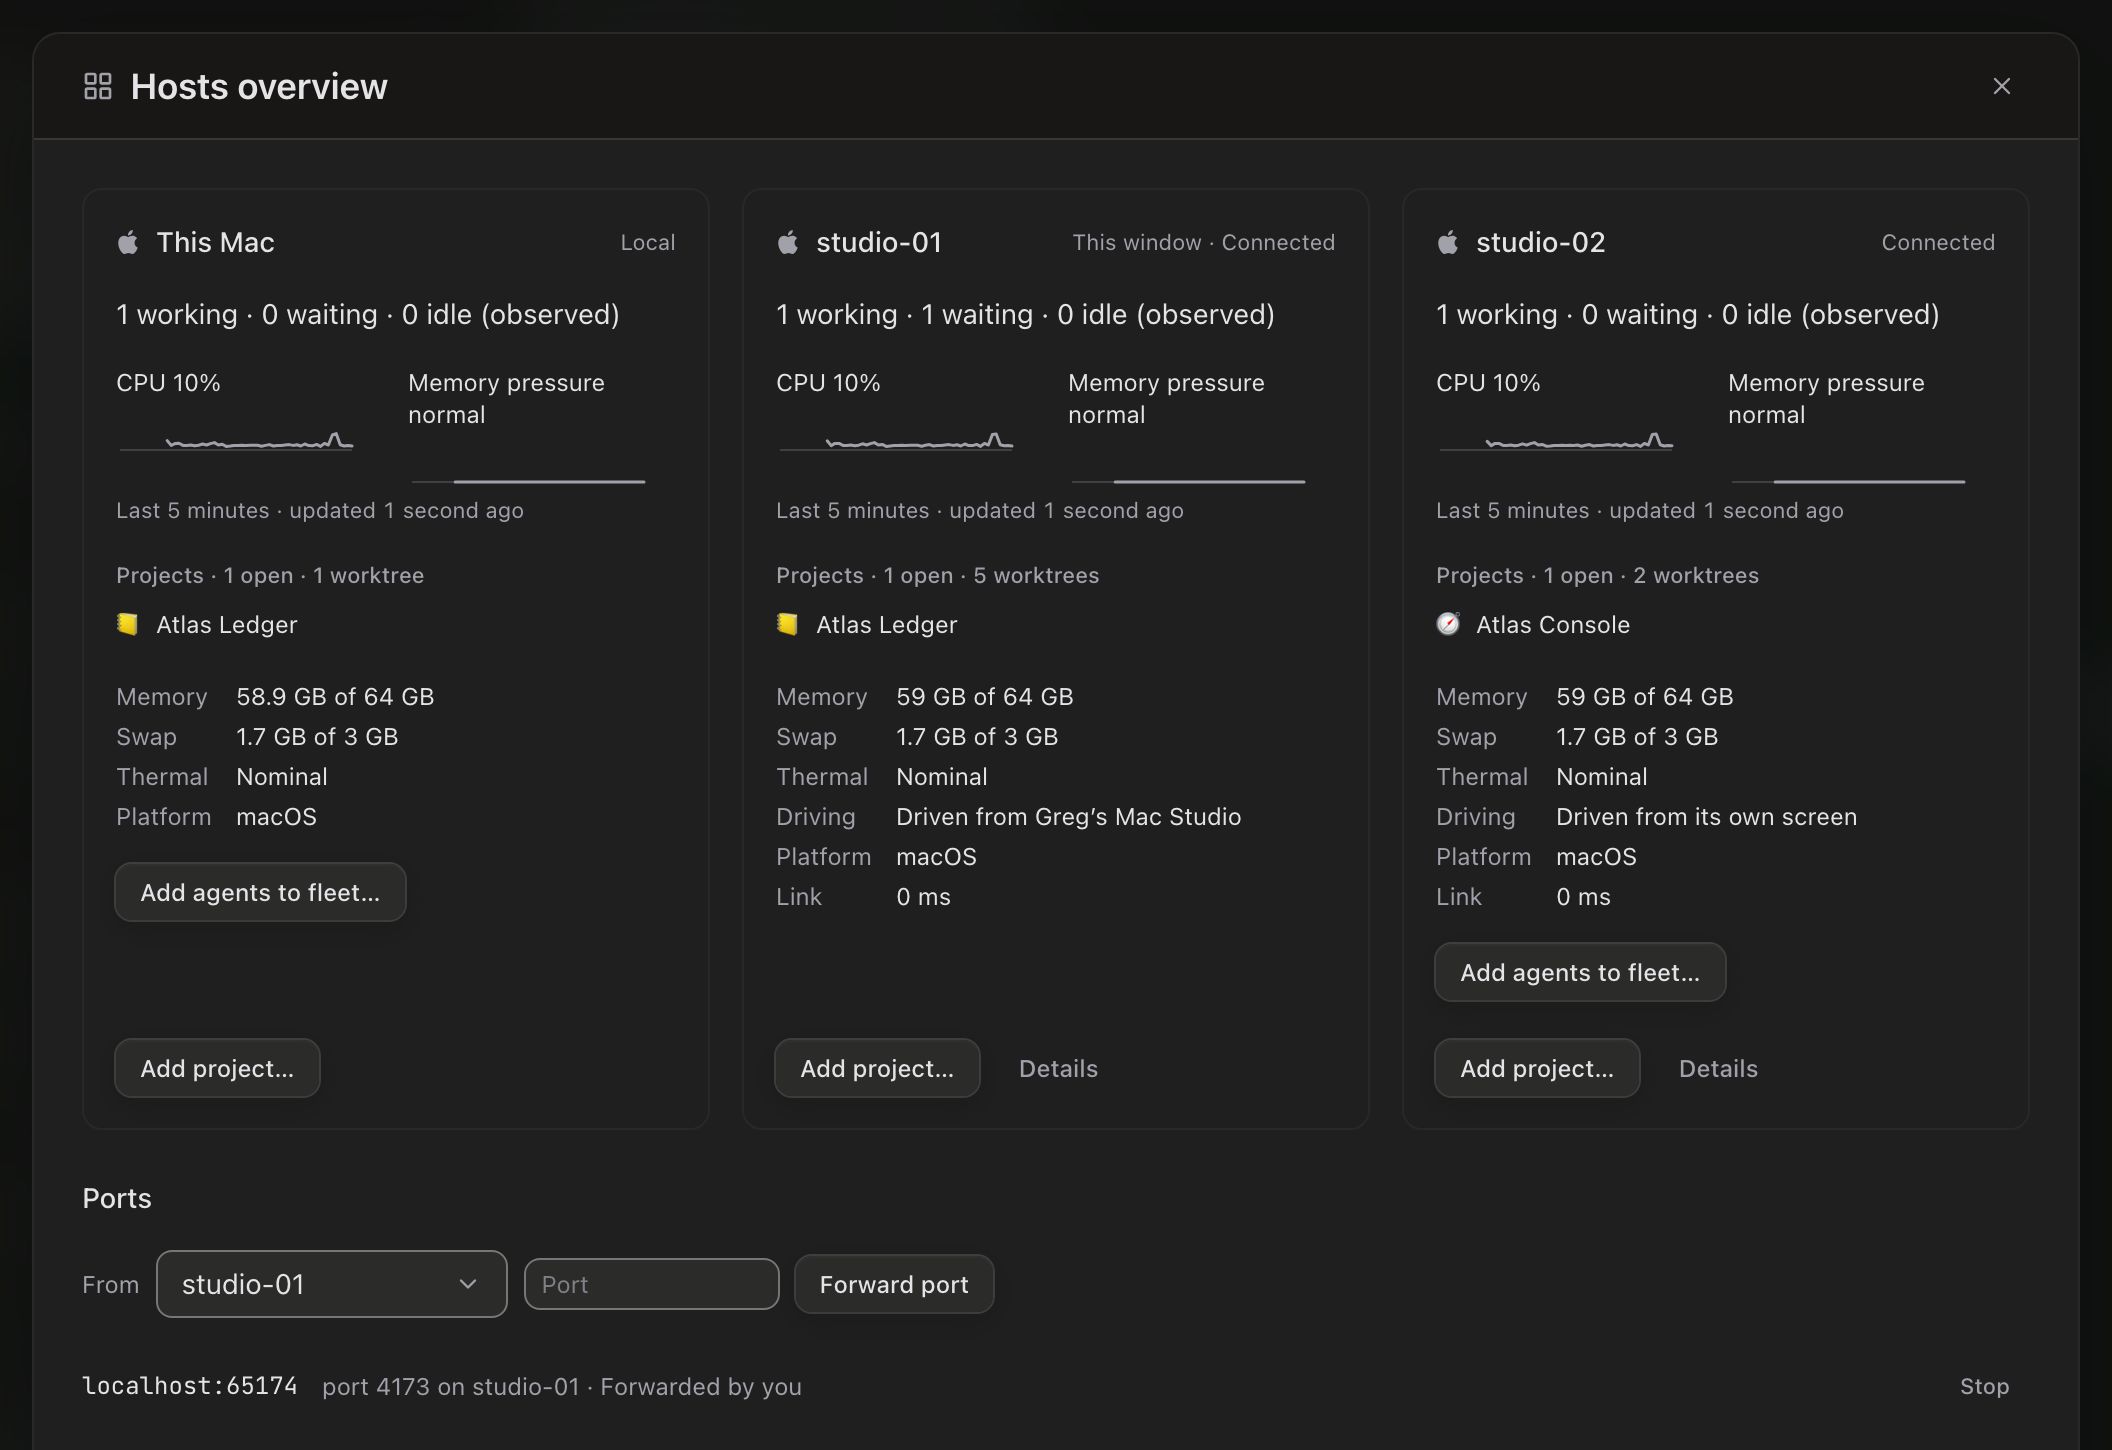The width and height of the screenshot is (2112, 1450).
Task: Click the Atlas Ledger notebook icon on studio-01
Action: tap(788, 624)
